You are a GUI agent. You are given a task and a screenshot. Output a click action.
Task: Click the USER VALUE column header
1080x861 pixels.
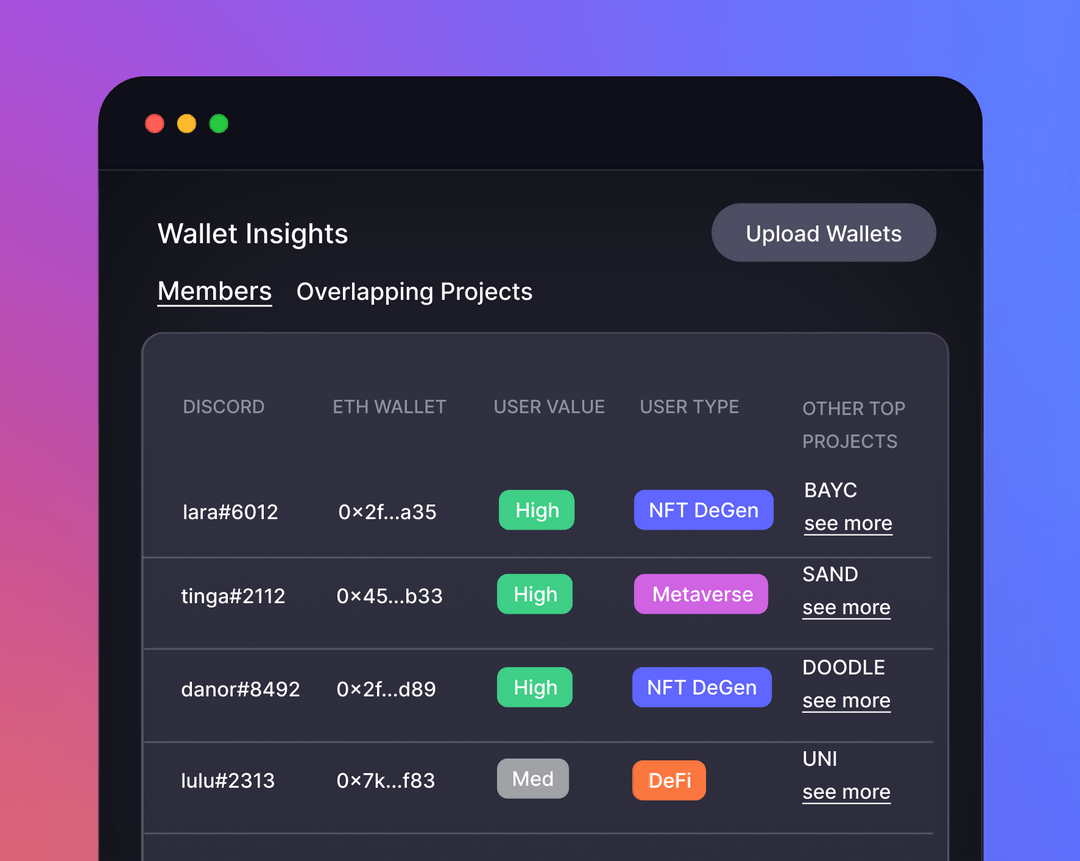pyautogui.click(x=549, y=406)
